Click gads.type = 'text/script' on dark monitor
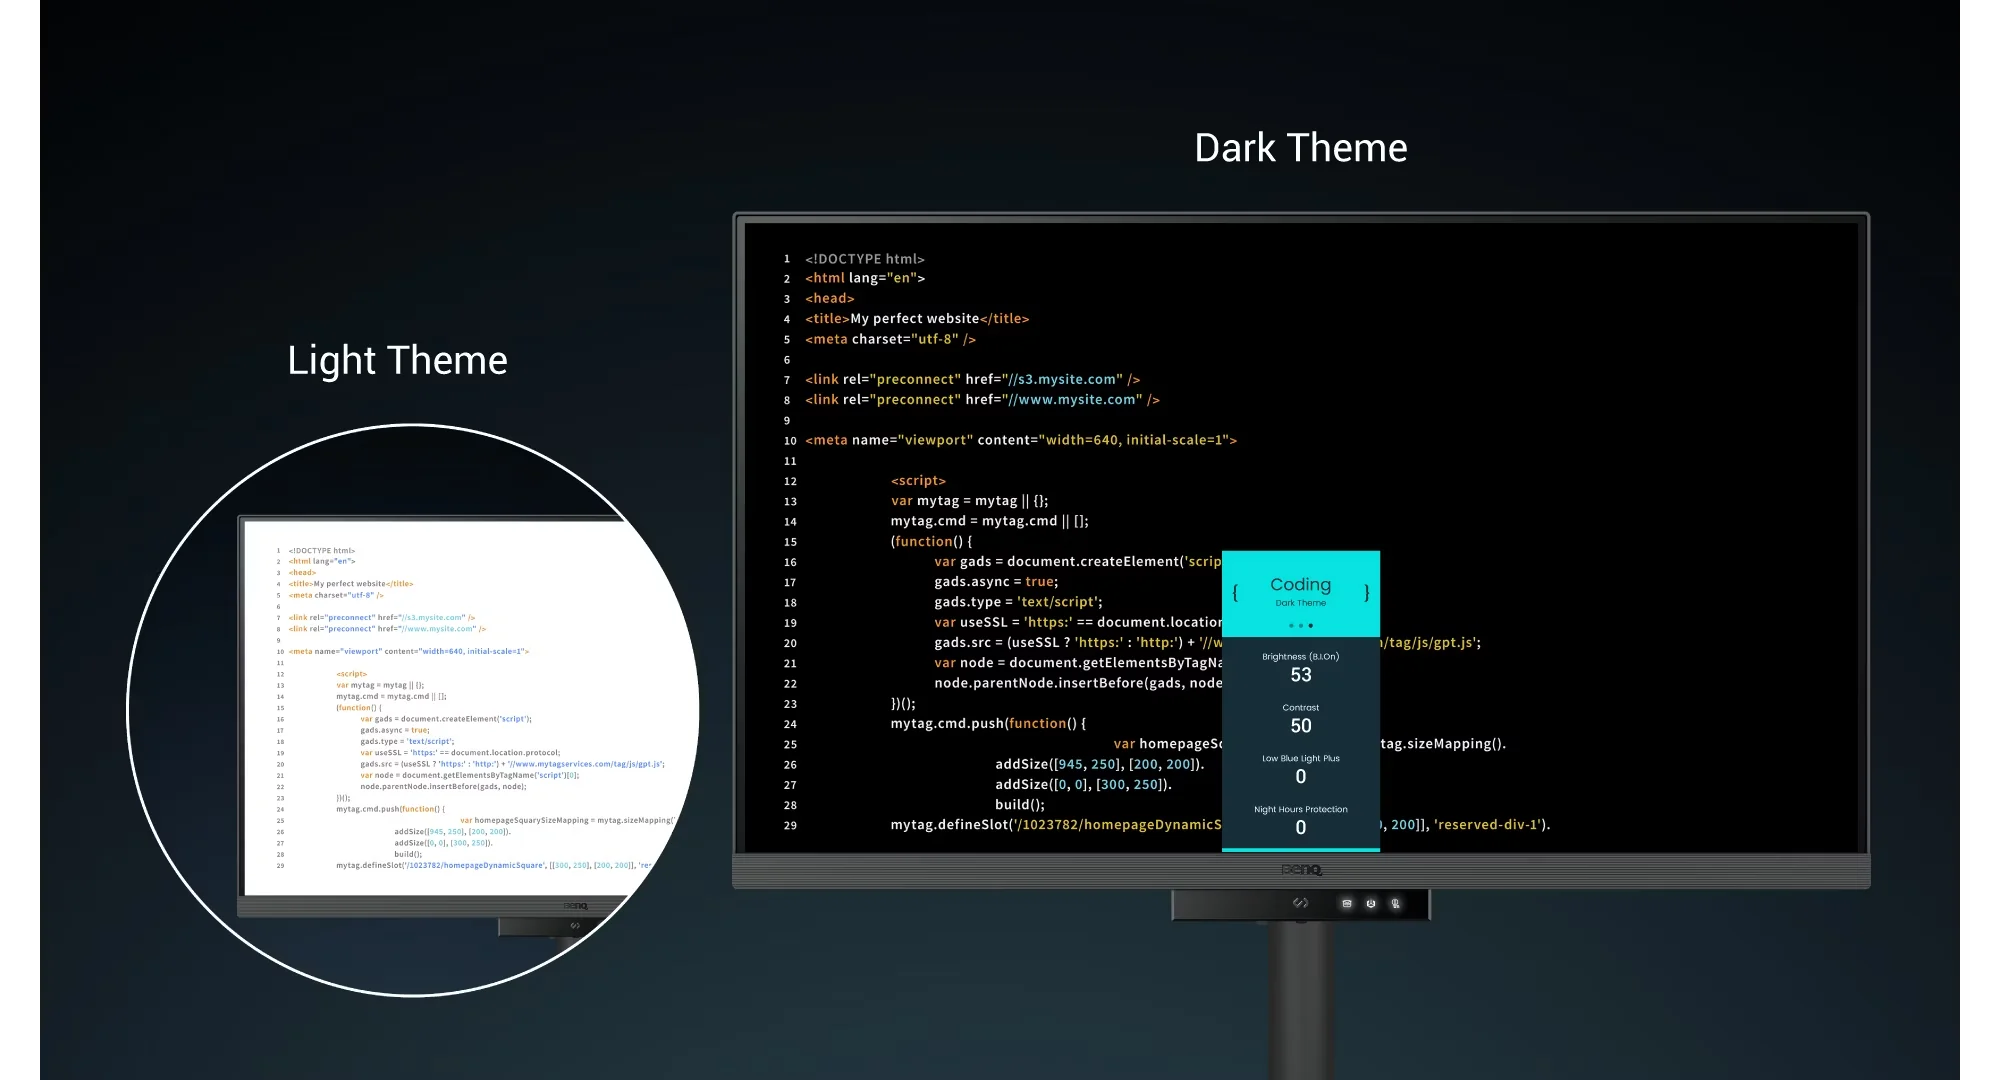The width and height of the screenshot is (2000, 1080). (x=1018, y=602)
